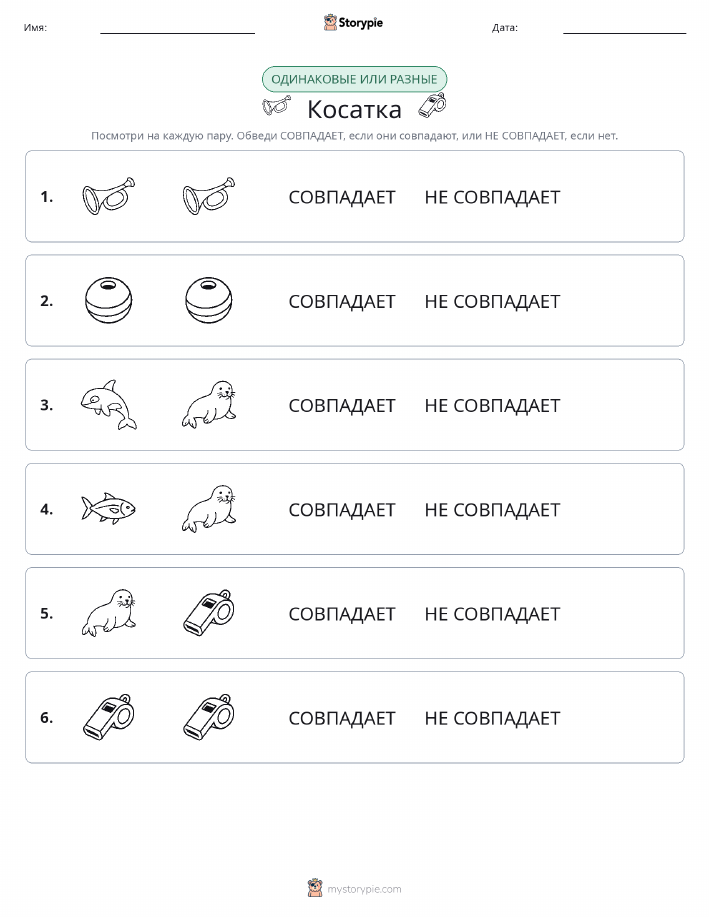Click the second ball picture in row 2
Viewport: 709px width, 917px height.
pyautogui.click(x=209, y=300)
